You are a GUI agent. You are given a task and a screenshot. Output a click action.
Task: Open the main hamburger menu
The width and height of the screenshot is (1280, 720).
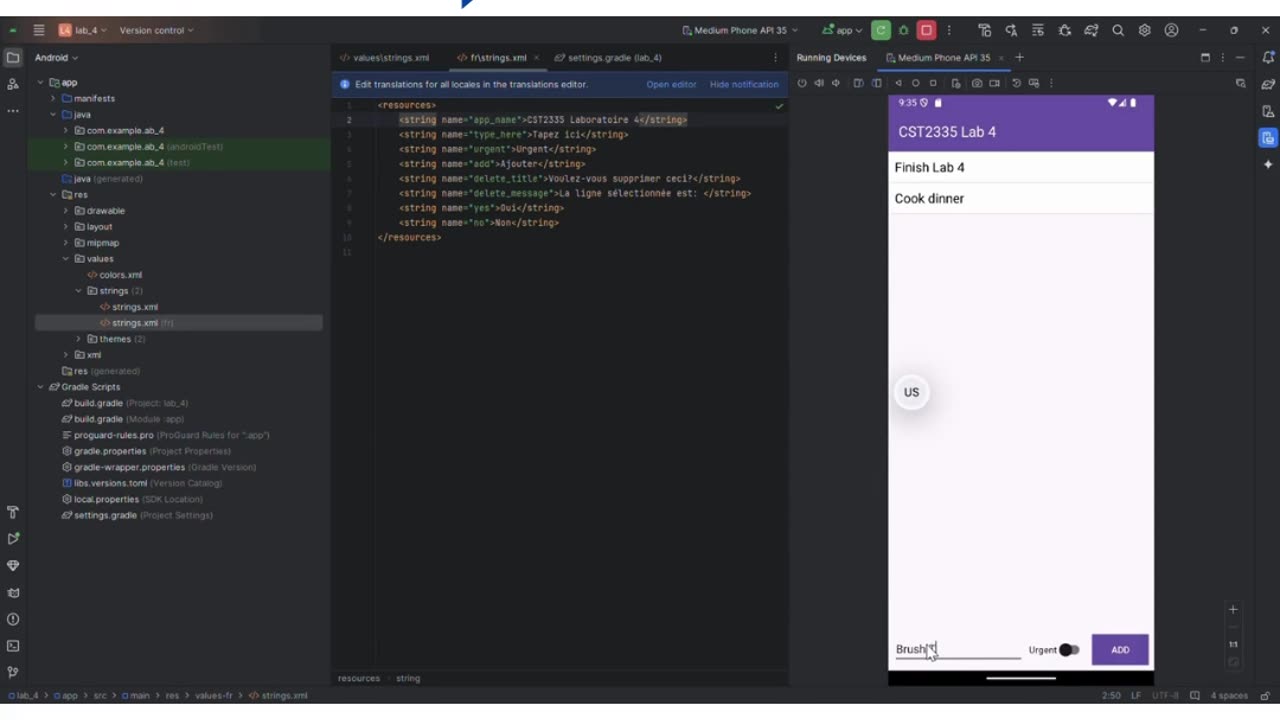pos(39,30)
